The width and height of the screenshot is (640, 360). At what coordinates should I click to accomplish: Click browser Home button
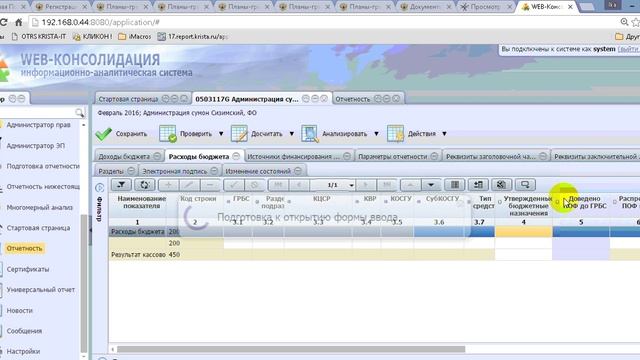pyautogui.click(x=18, y=22)
